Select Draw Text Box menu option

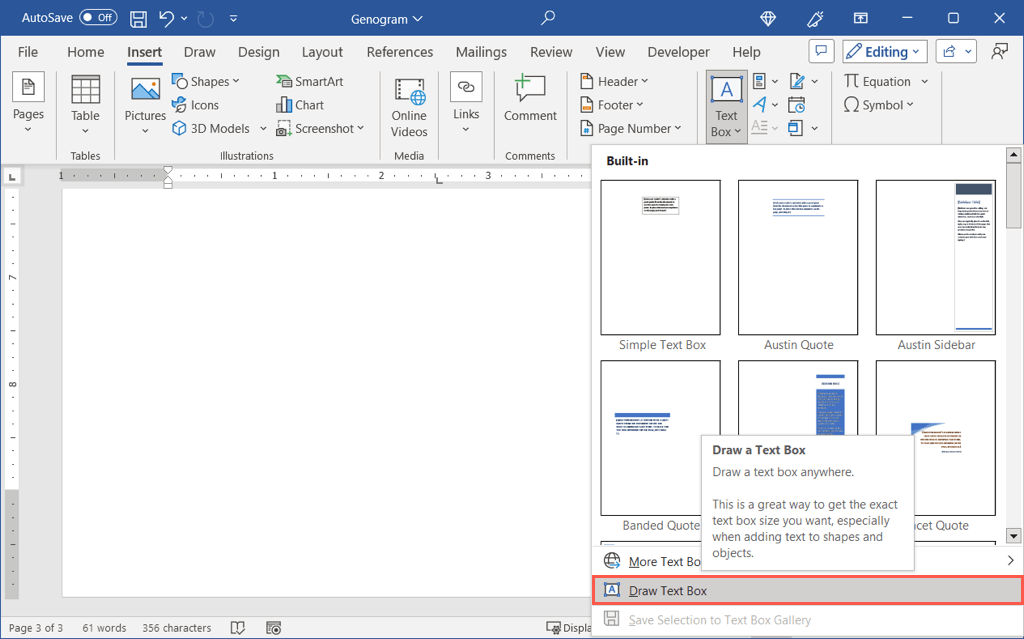tap(667, 591)
